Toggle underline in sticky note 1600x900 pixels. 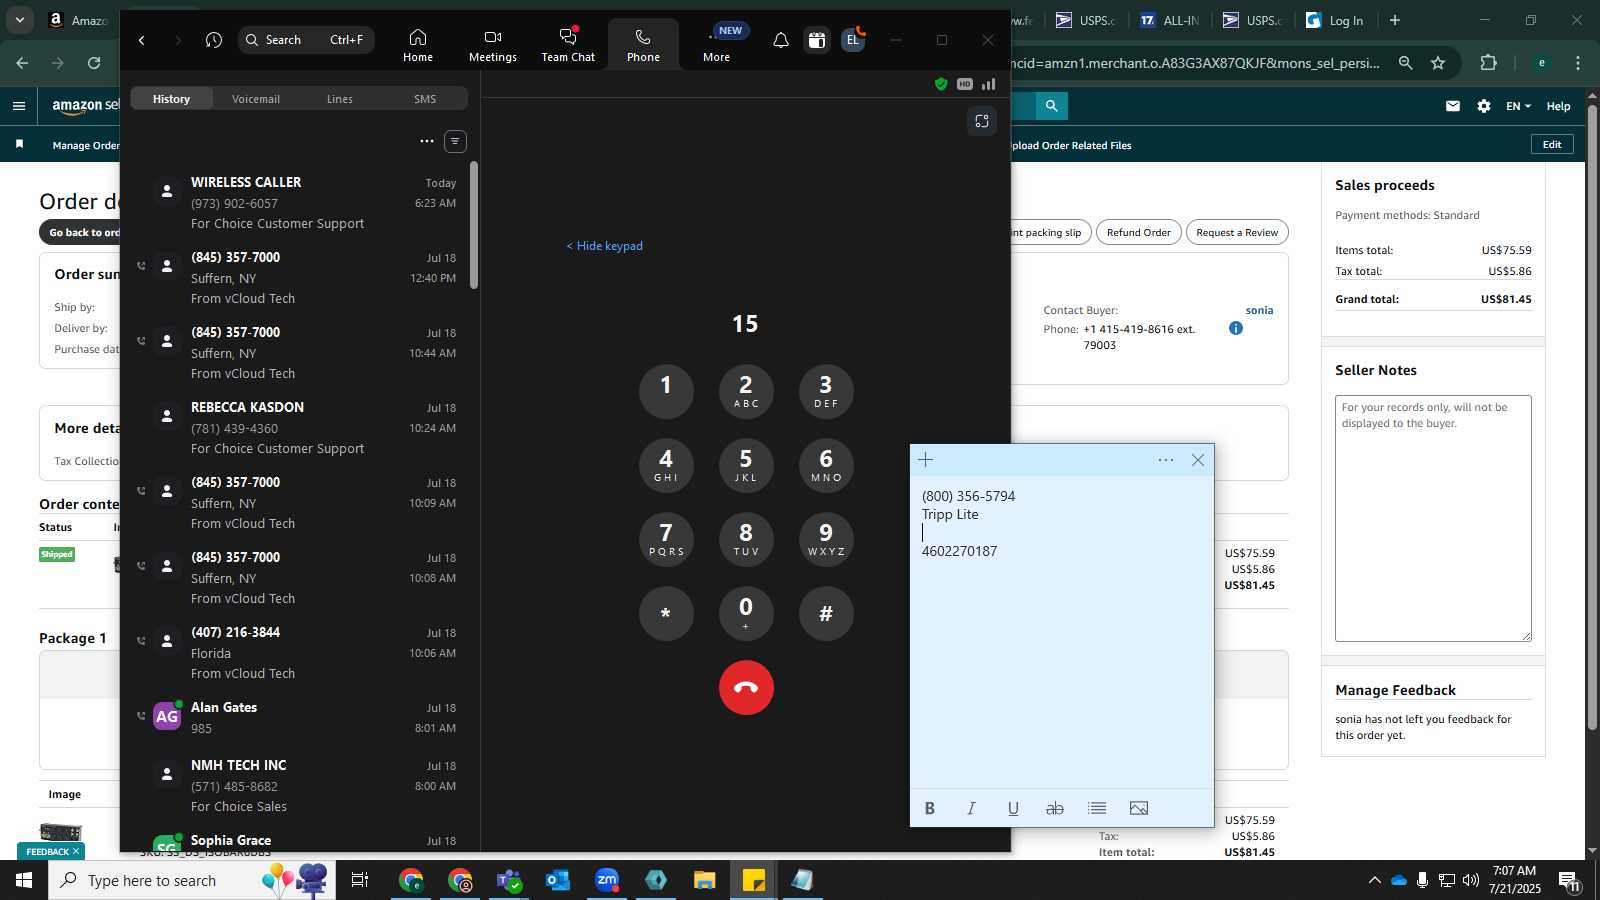pos(1013,808)
